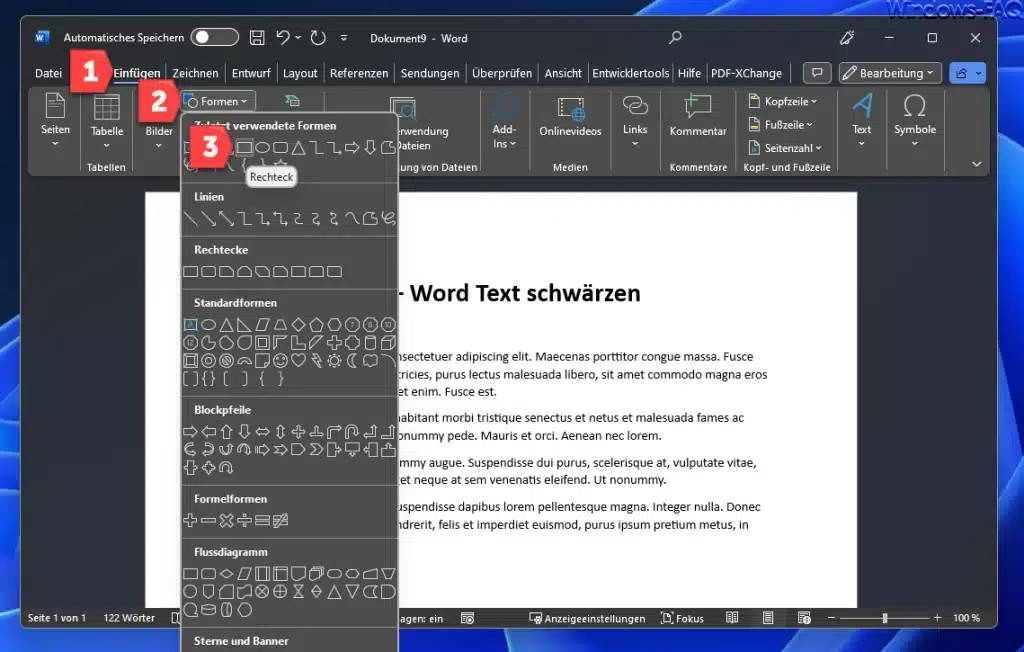Switch to the Überprüfen tab

(x=502, y=73)
